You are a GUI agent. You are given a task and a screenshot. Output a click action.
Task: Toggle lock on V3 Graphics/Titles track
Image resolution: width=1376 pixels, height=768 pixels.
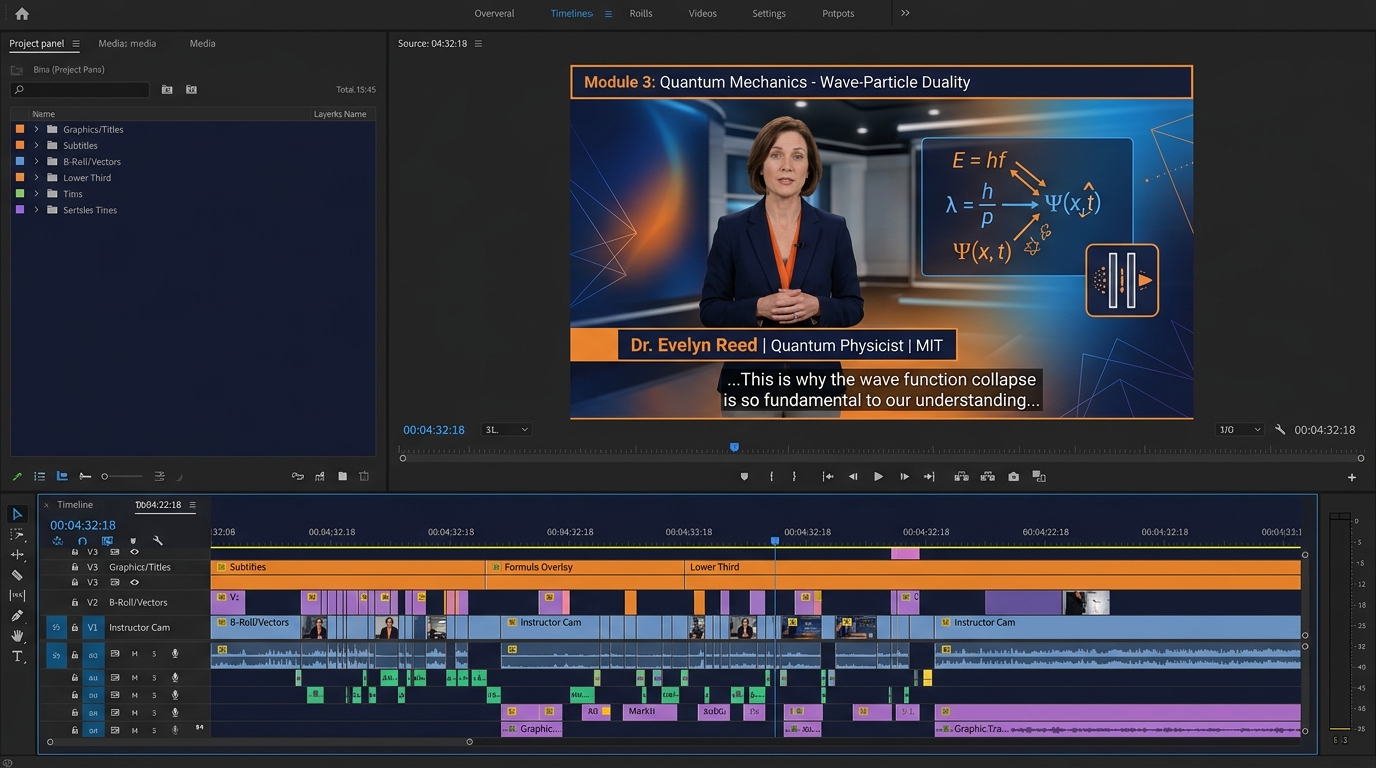point(74,567)
